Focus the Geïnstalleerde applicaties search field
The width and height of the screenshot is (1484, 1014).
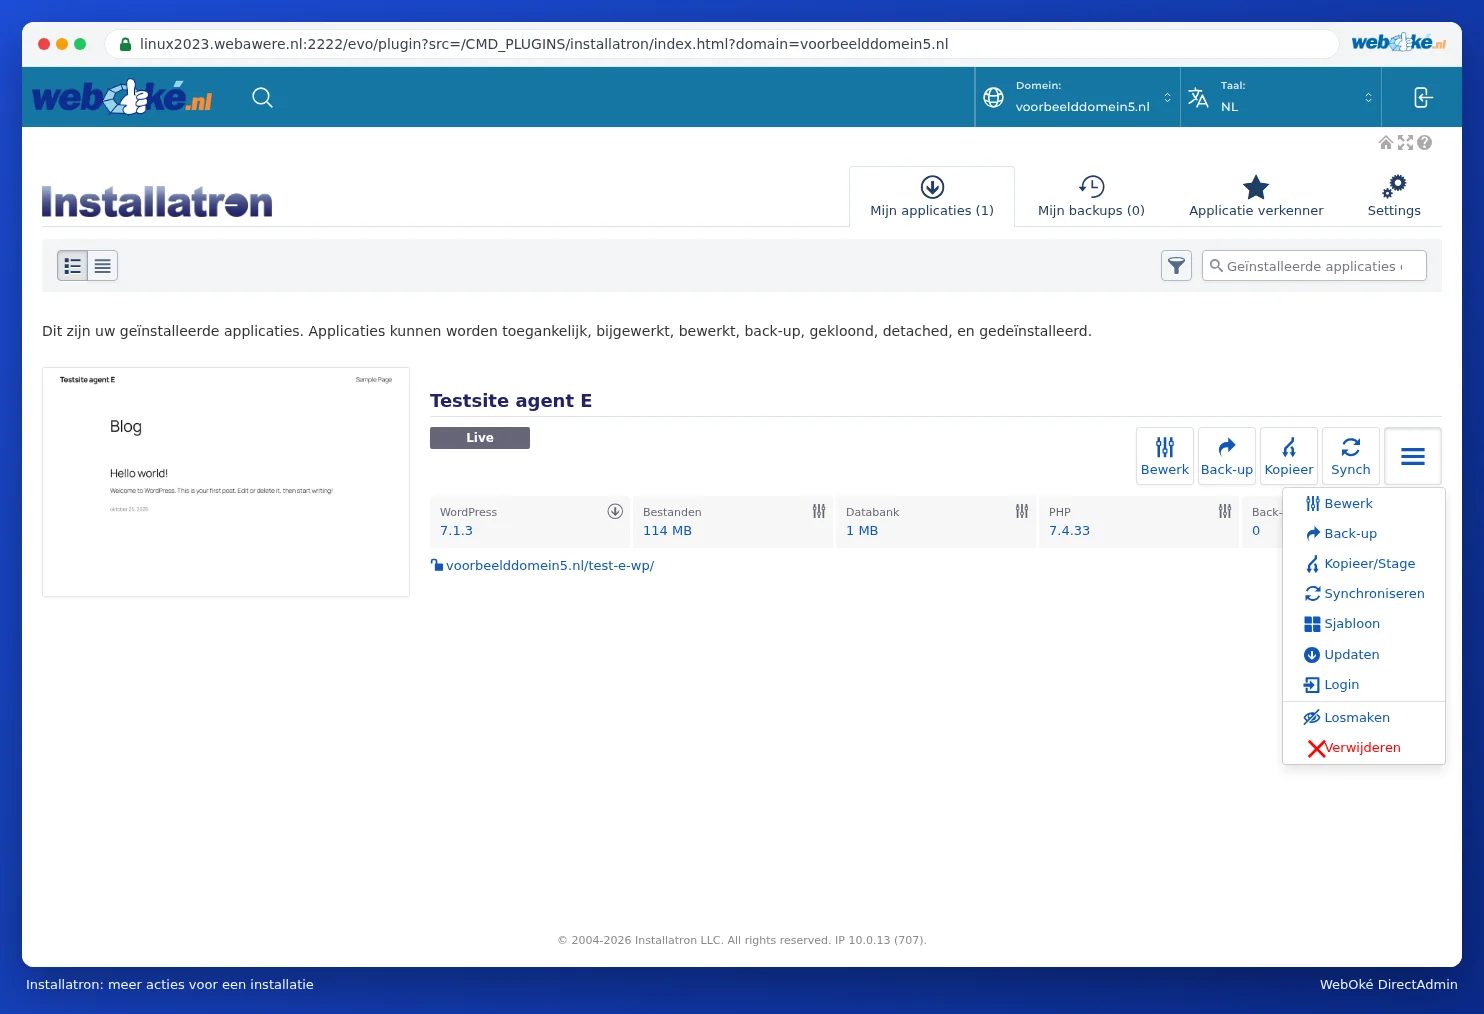1314,266
